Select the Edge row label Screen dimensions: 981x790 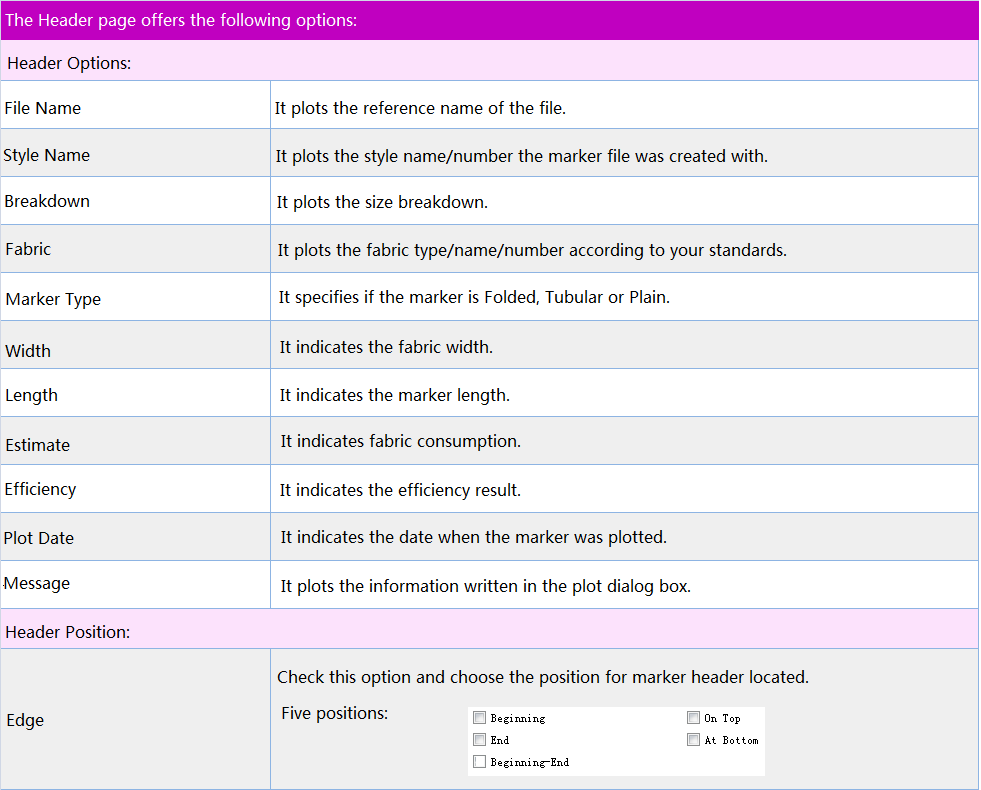[25, 720]
